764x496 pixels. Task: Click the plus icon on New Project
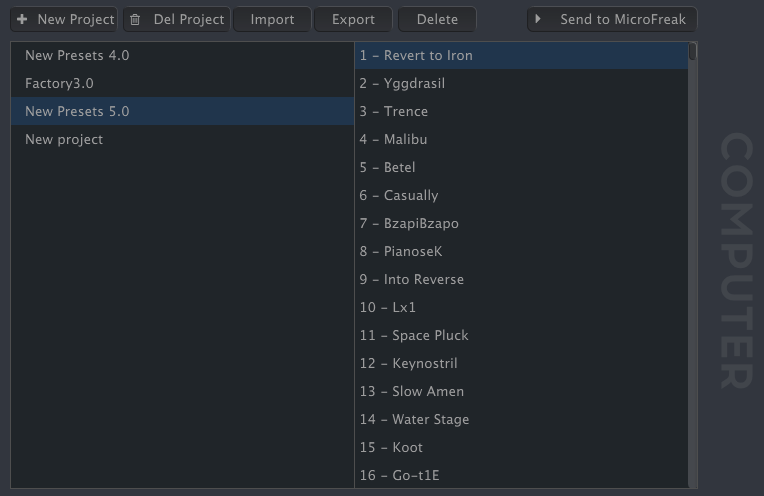[22, 19]
